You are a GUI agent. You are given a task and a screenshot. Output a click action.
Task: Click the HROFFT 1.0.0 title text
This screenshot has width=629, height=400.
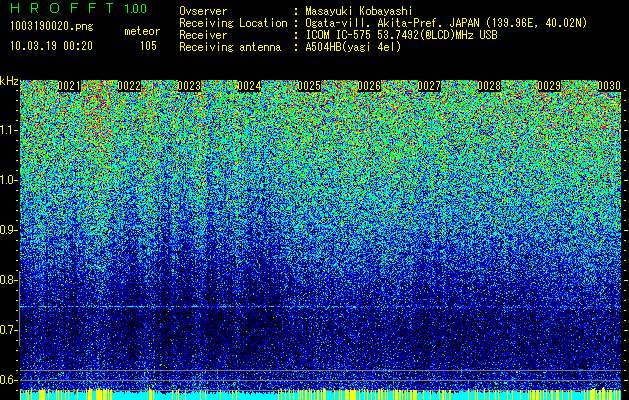[79, 8]
